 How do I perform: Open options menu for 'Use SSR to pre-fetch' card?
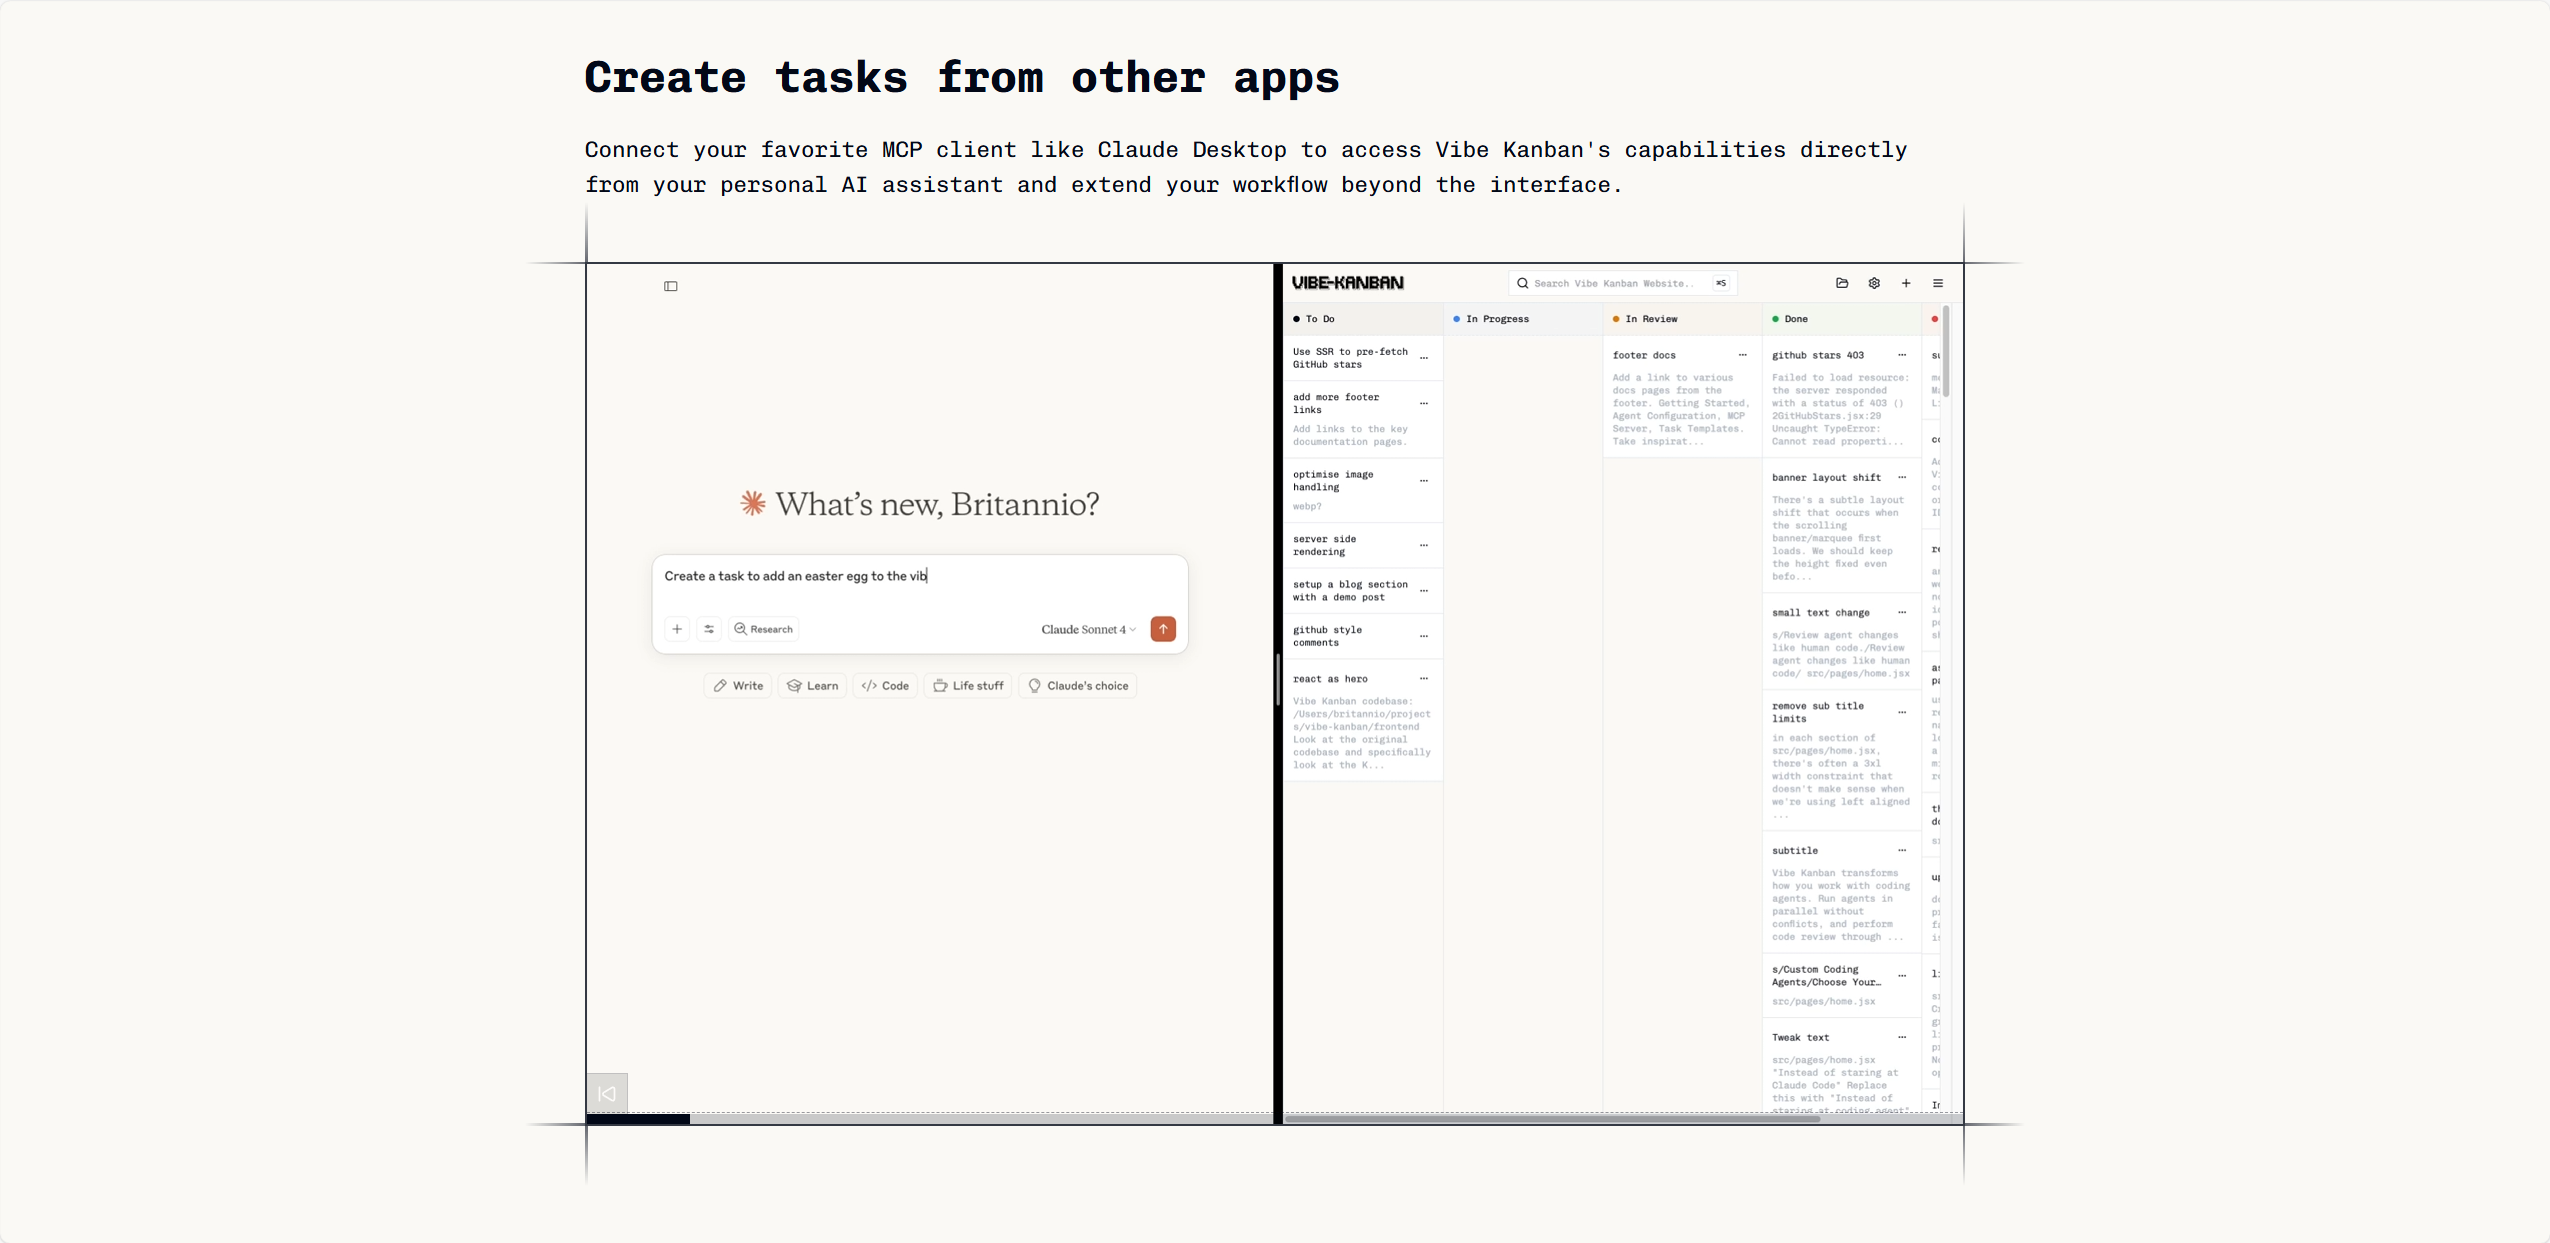[x=1424, y=358]
